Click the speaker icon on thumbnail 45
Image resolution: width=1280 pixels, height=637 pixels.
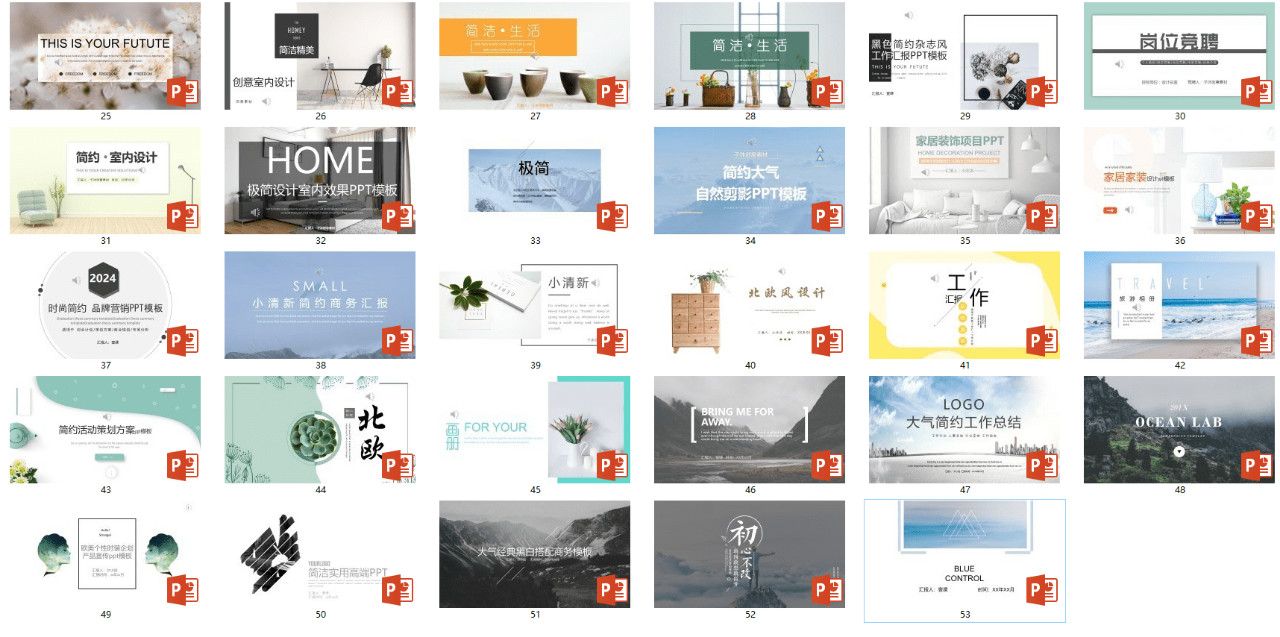[454, 414]
